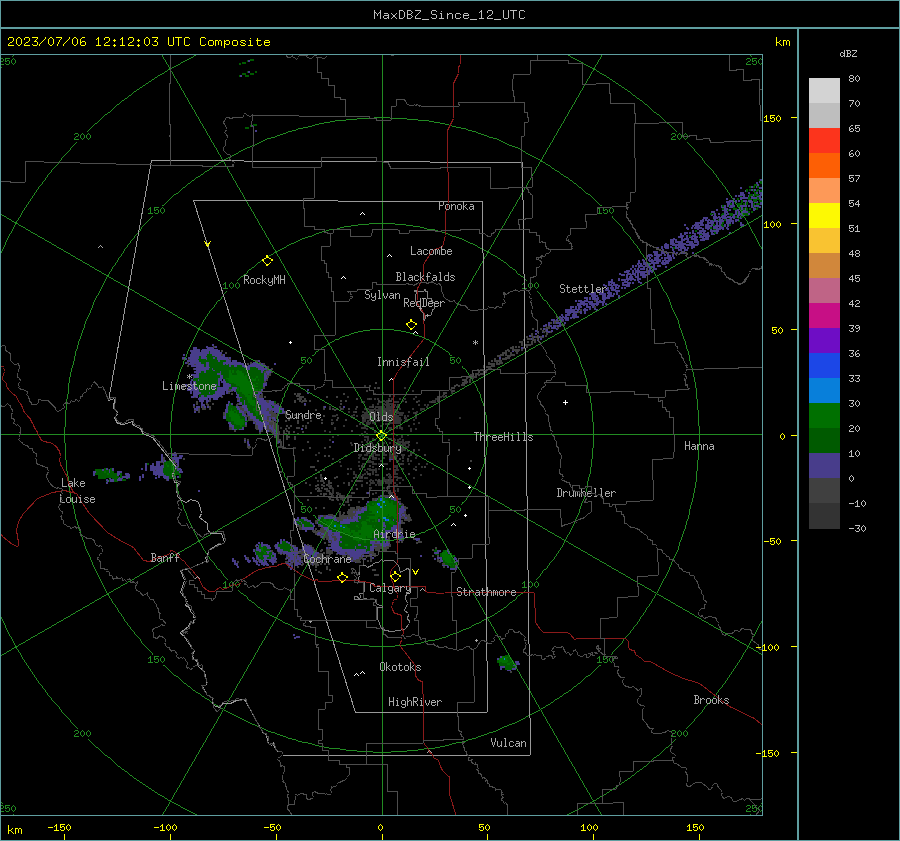Click the Drumheller town label
Viewport: 900px width, 841px height.
pyautogui.click(x=586, y=493)
